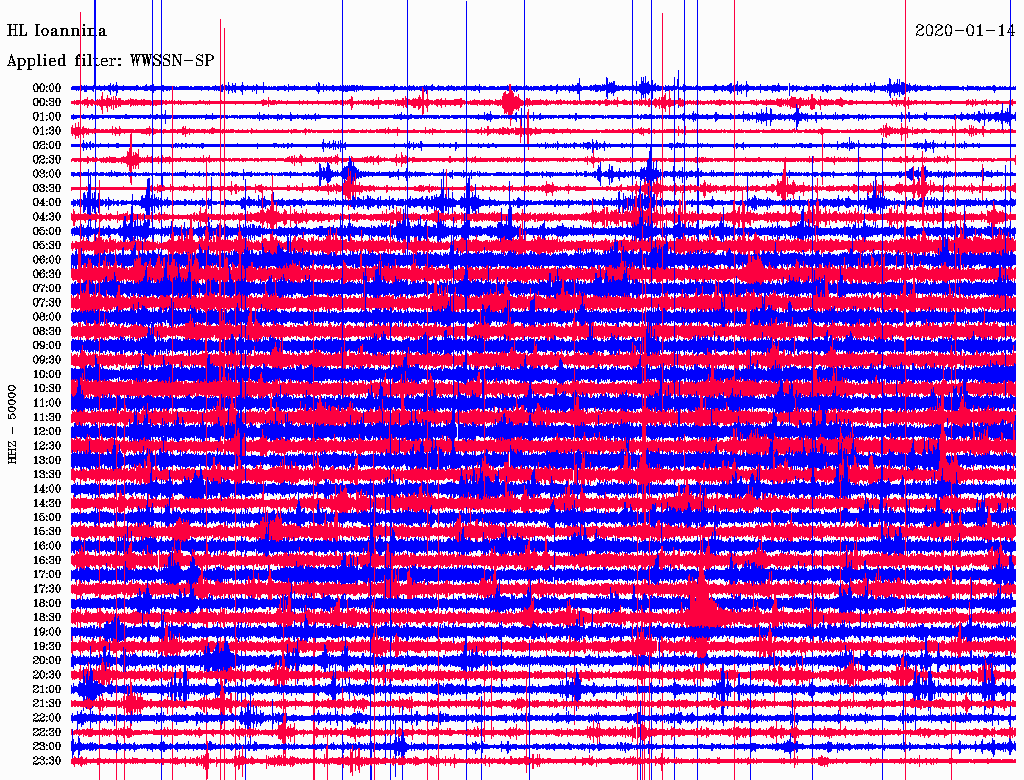This screenshot has width=1024, height=780.
Task: Select the 21:00 time label
Action: point(46,689)
